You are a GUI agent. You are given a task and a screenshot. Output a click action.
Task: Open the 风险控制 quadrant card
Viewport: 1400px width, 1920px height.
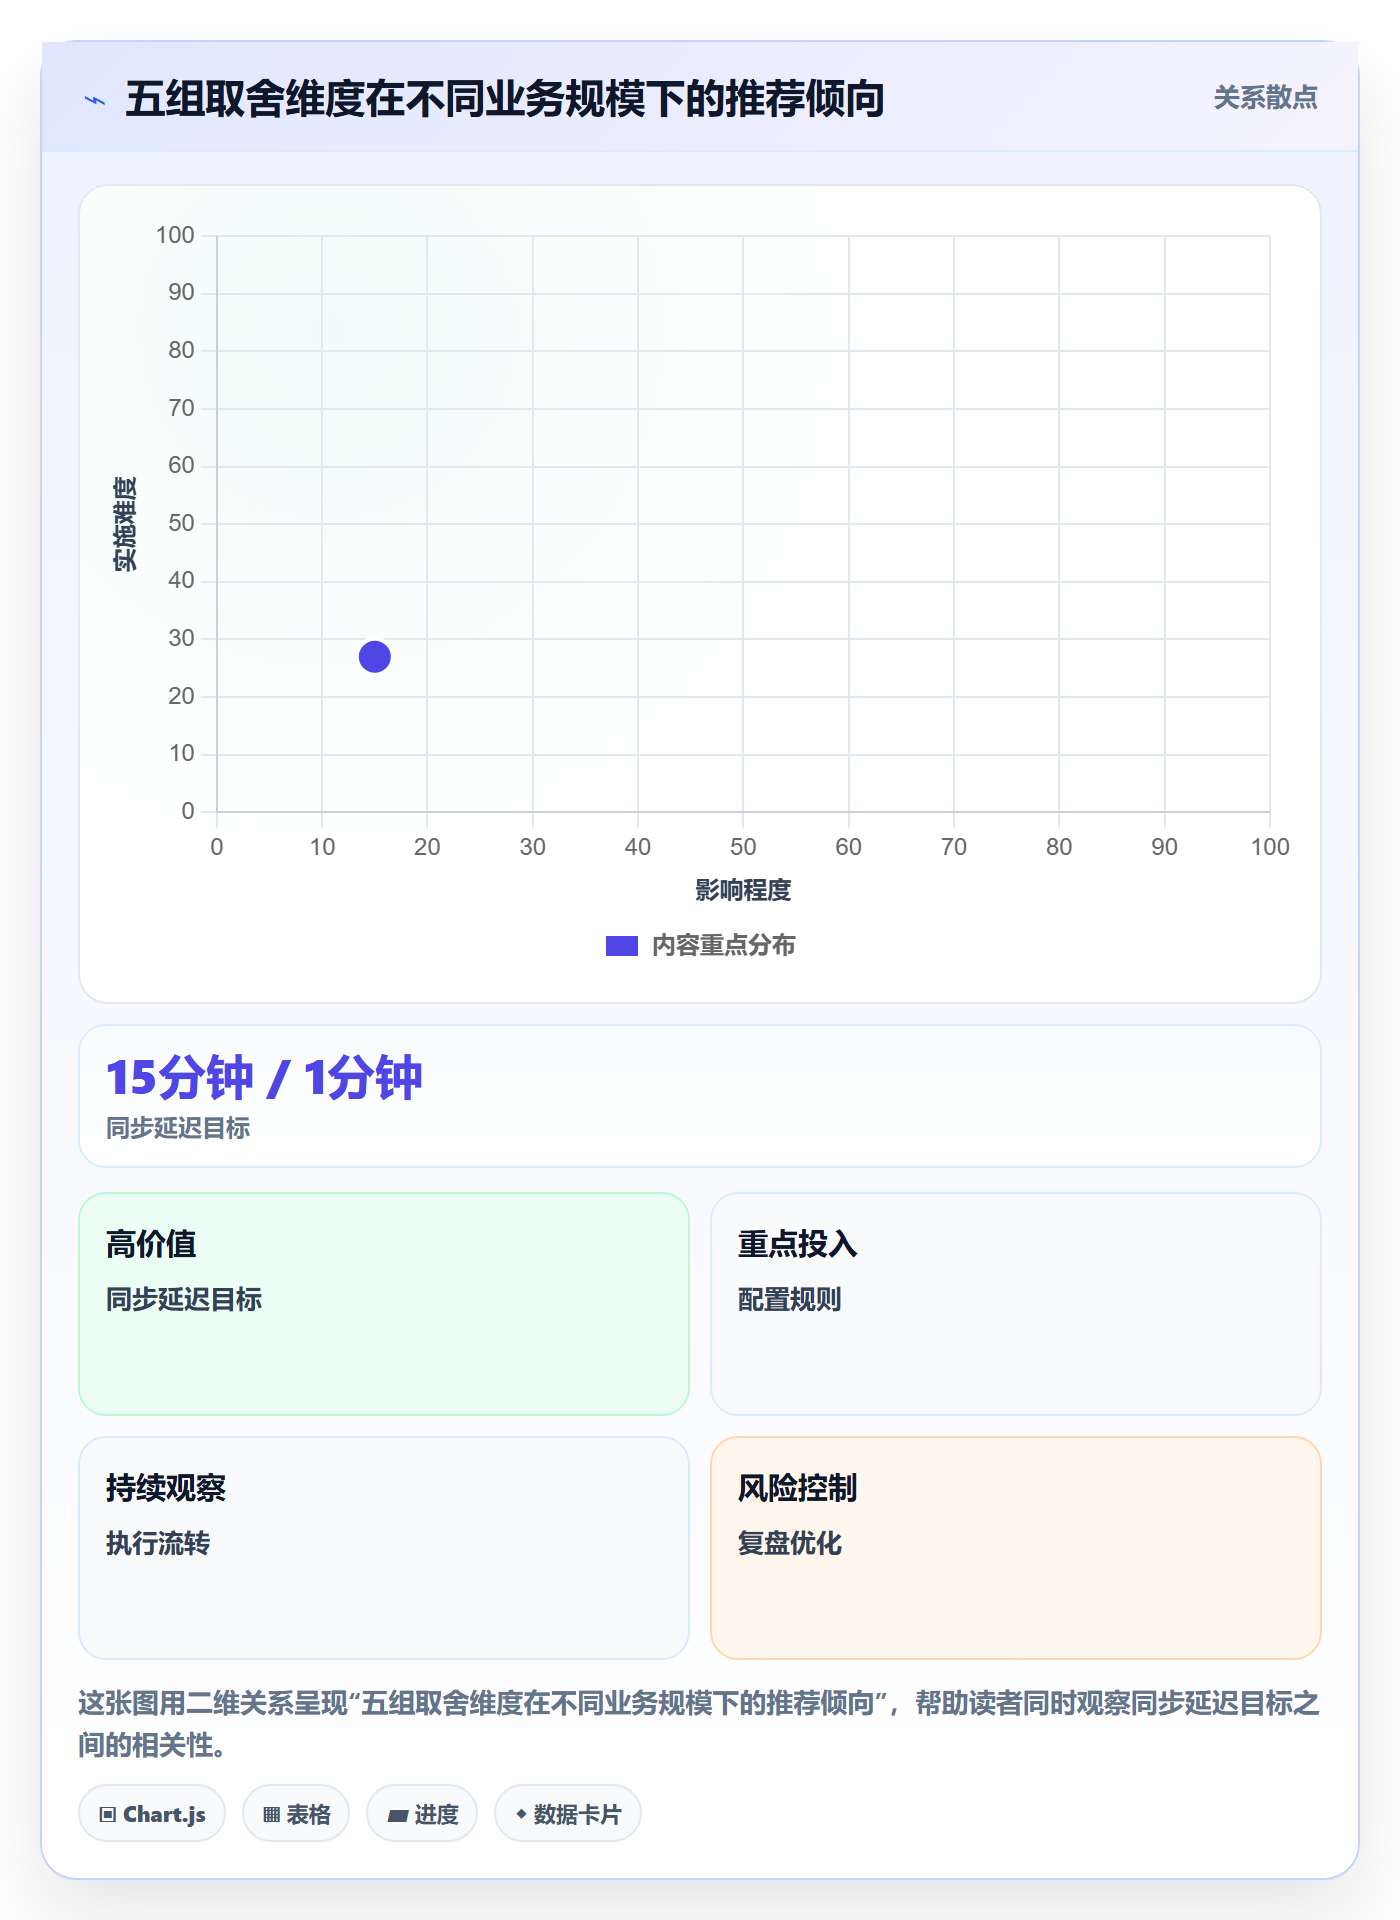(1016, 1548)
